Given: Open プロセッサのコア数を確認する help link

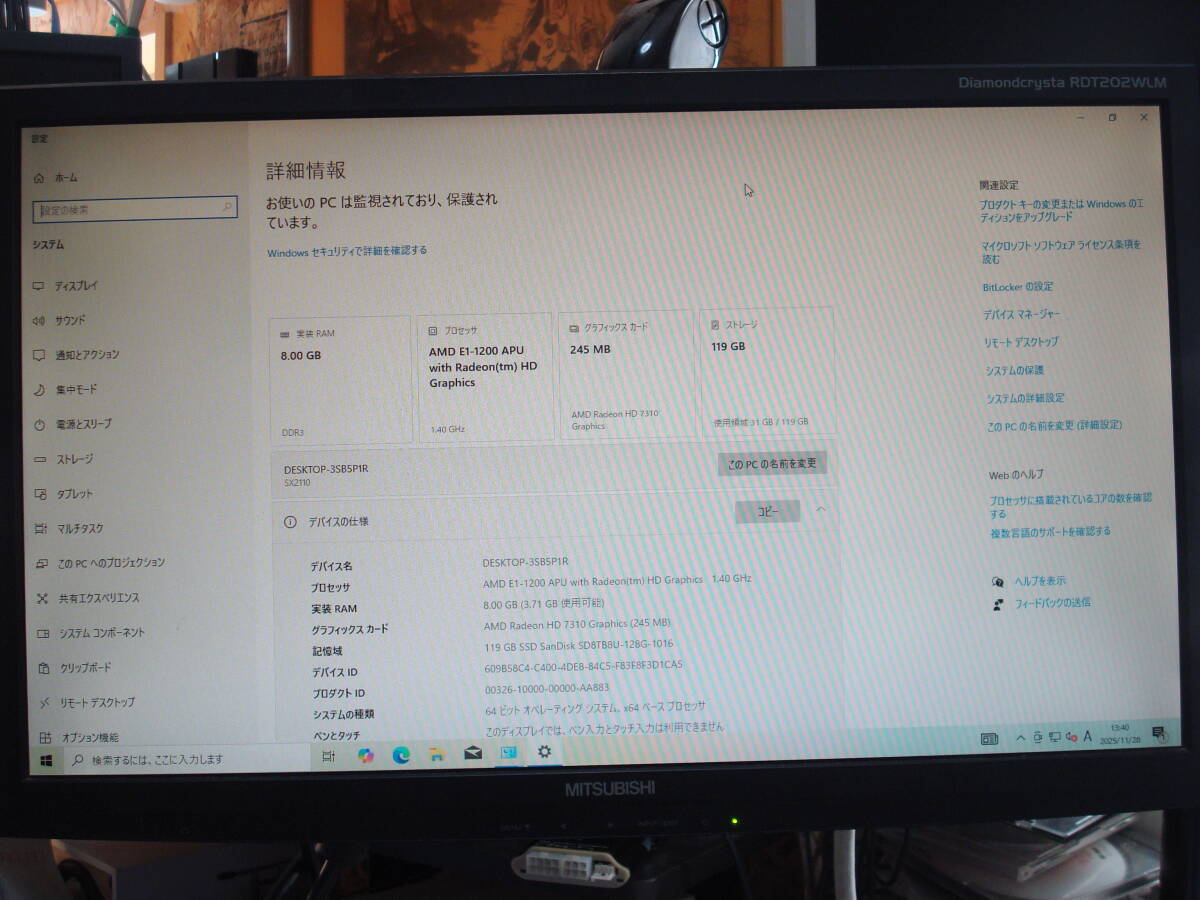Looking at the screenshot, I should pyautogui.click(x=1071, y=505).
